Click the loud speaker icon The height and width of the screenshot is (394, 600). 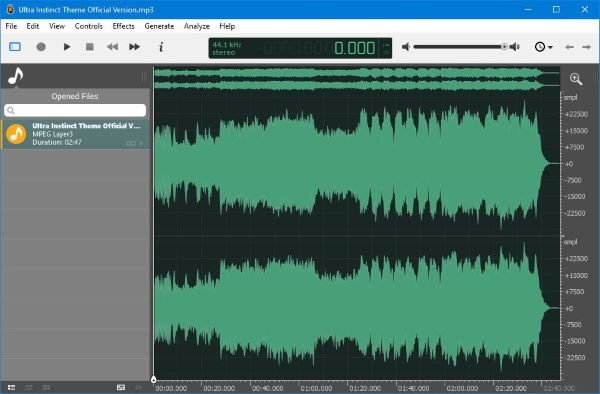[515, 47]
